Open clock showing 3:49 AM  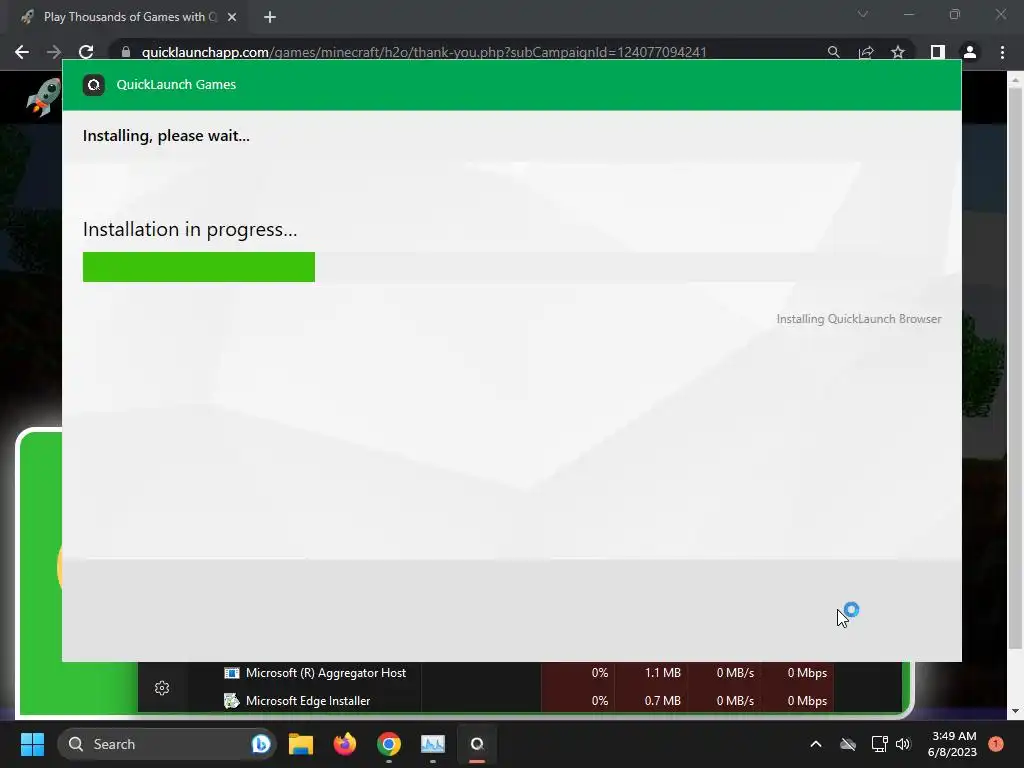(x=952, y=744)
